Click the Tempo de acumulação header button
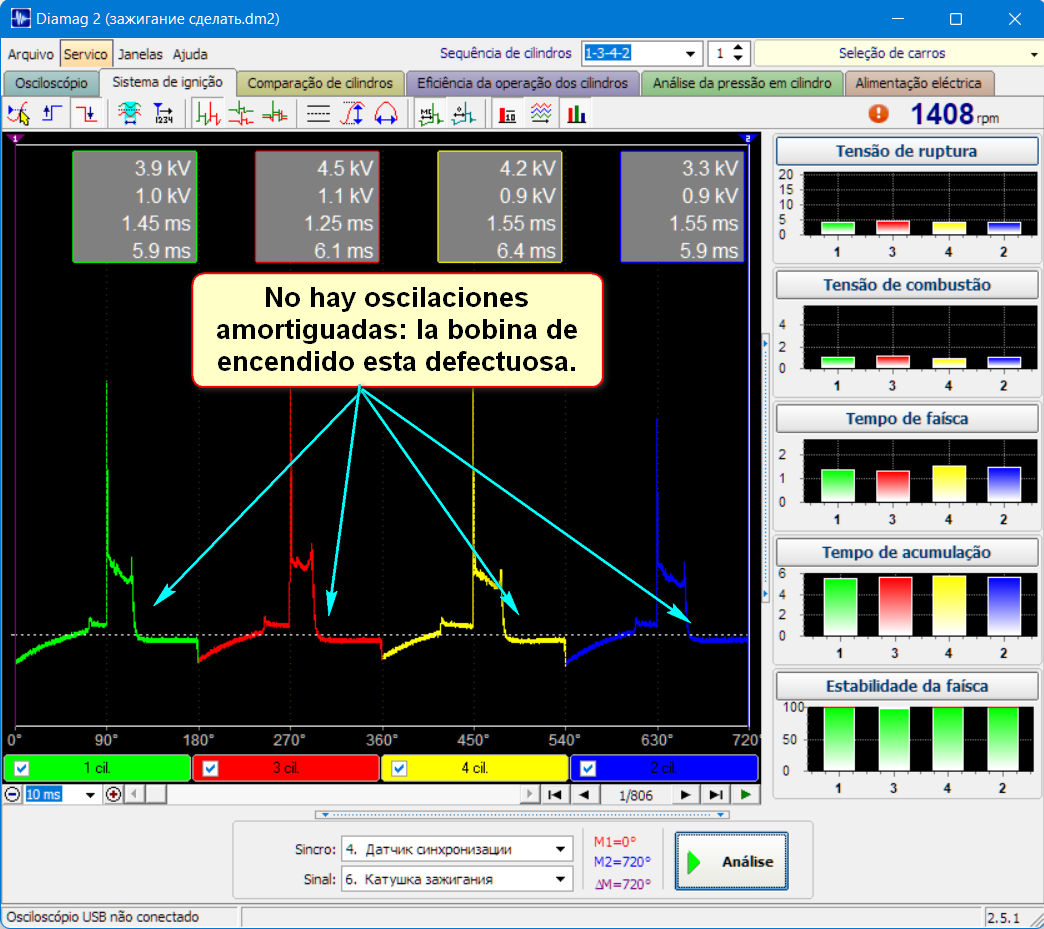 [906, 552]
